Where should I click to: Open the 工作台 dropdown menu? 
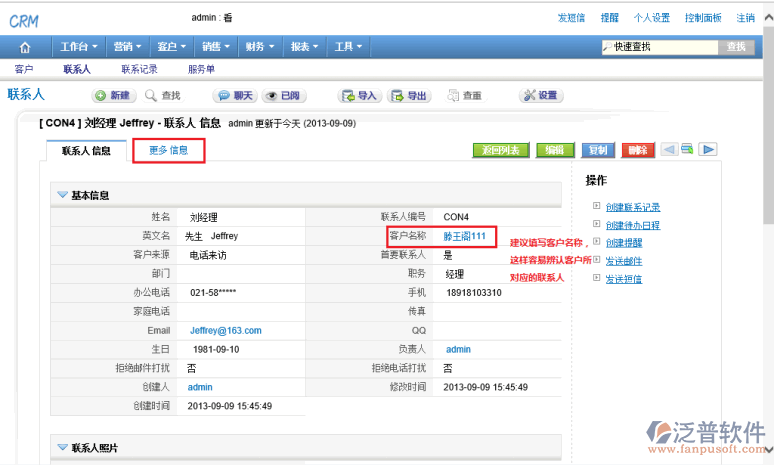click(x=79, y=47)
